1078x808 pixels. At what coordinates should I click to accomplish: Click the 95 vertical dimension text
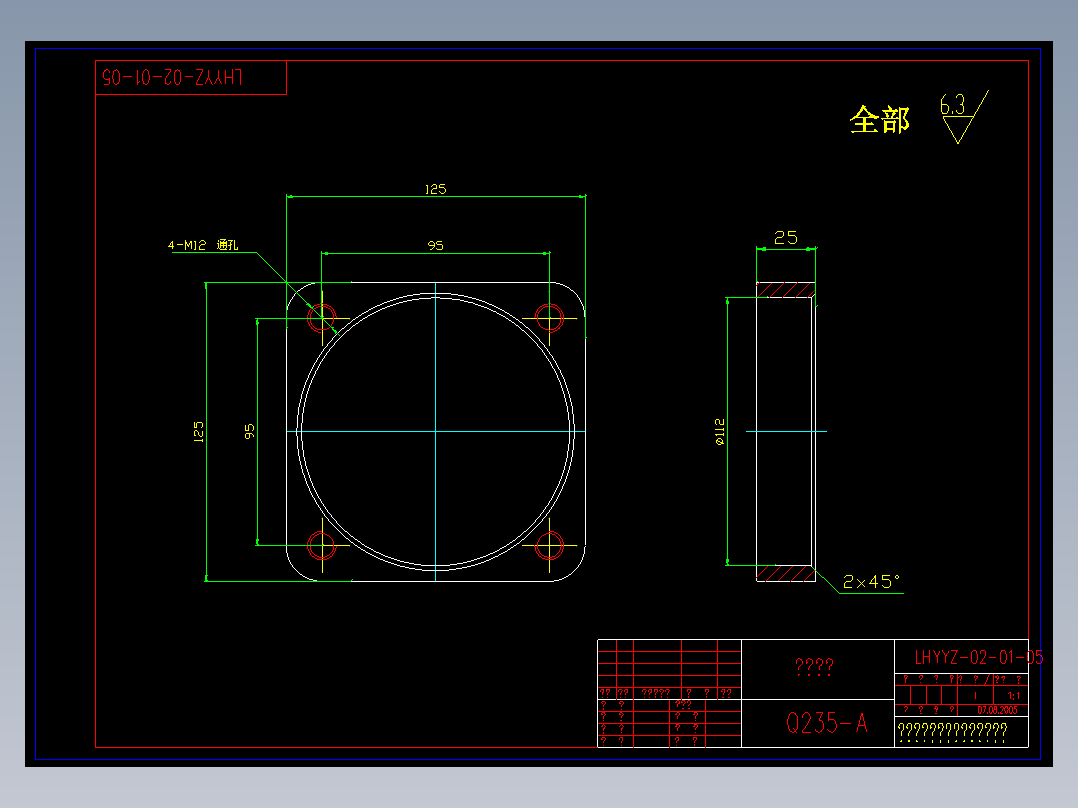click(250, 431)
